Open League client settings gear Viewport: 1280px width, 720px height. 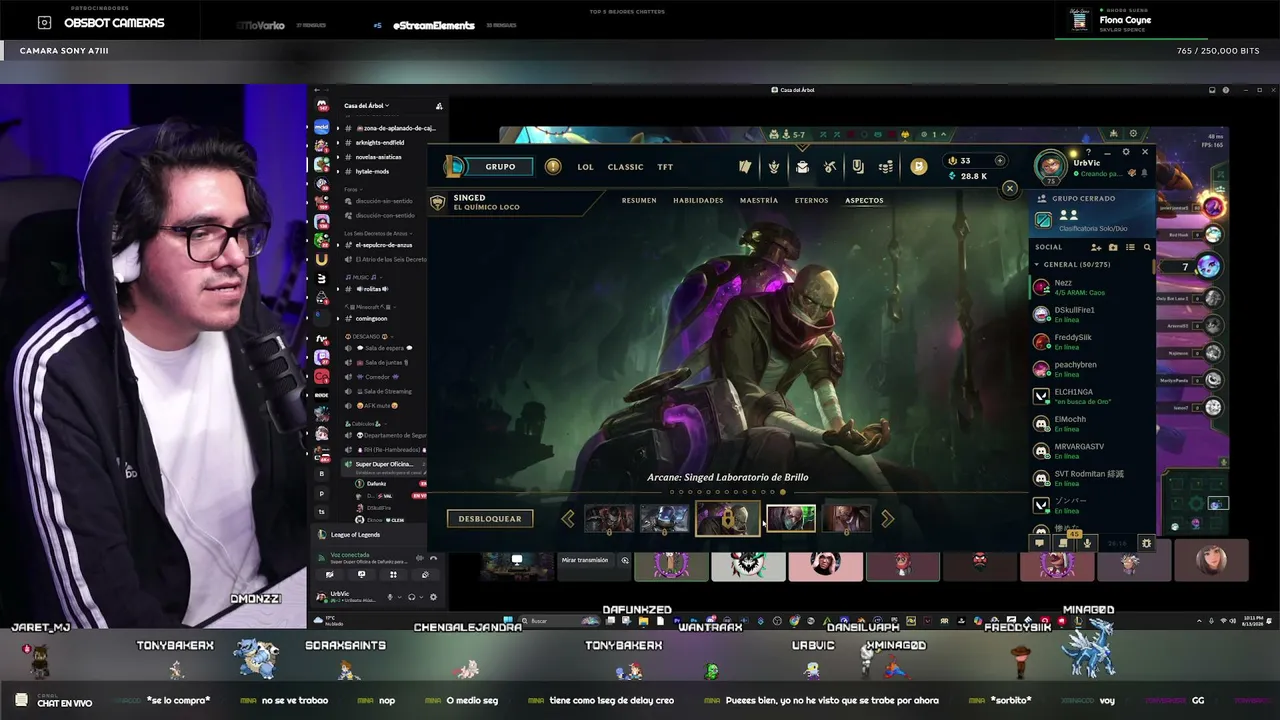click(1126, 152)
